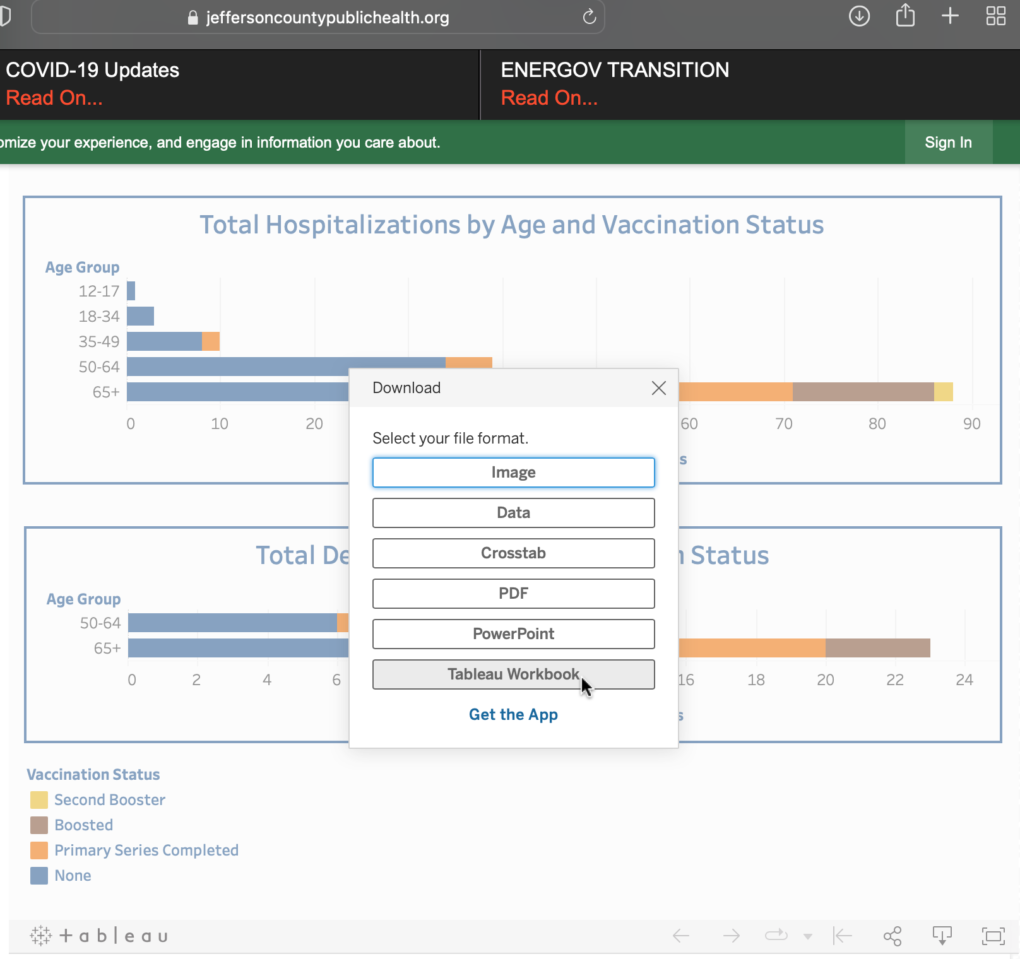The image size is (1020, 959).
Task: Click the Safari downloads icon
Action: (x=859, y=16)
